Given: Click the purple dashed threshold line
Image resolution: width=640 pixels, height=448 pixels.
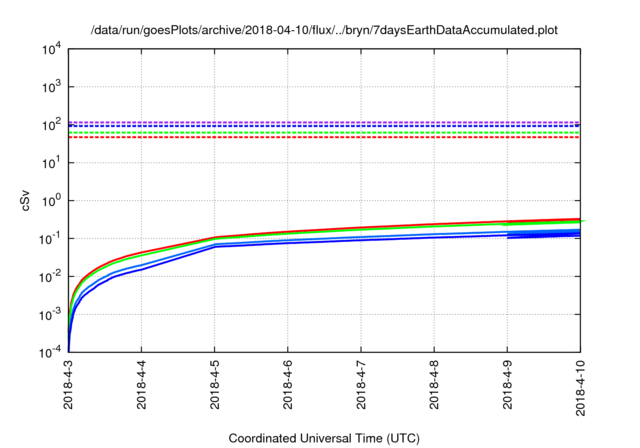Looking at the screenshot, I should [x=324, y=122].
